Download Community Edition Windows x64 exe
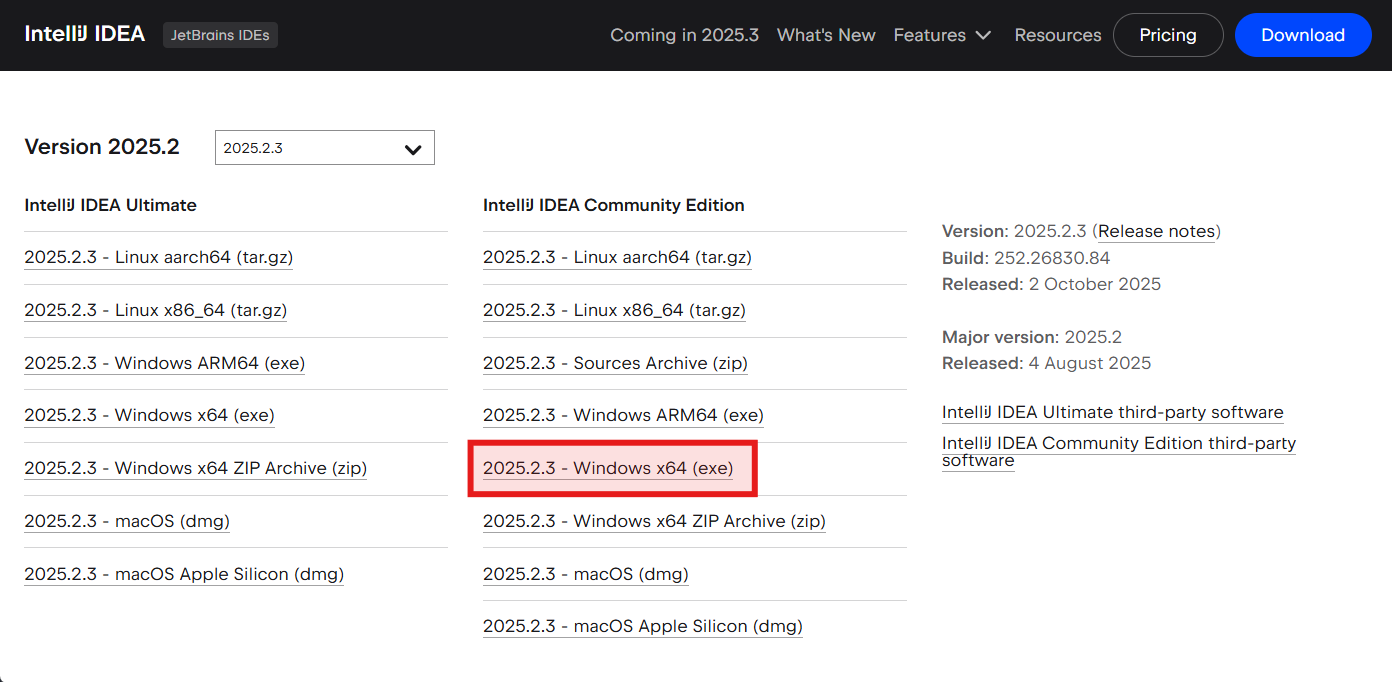 click(x=608, y=468)
